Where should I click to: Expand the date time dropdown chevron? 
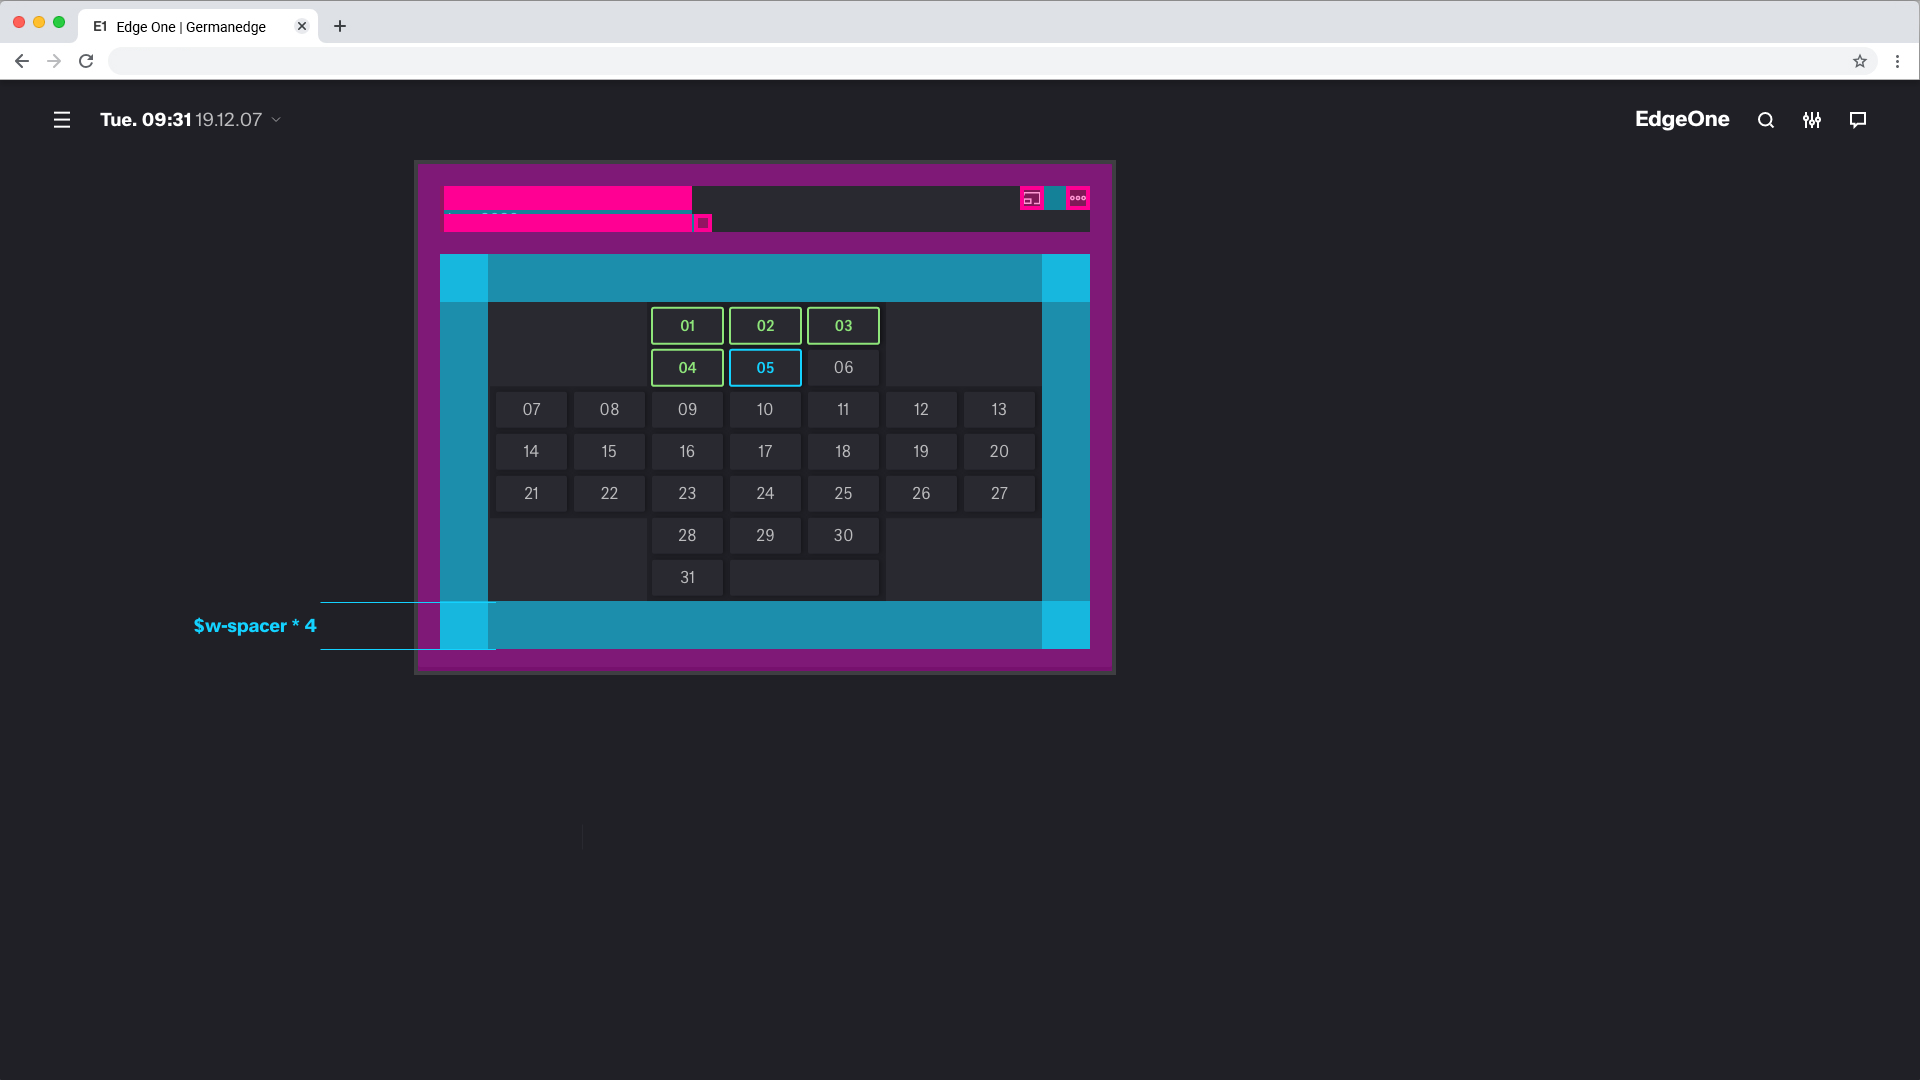coord(277,120)
